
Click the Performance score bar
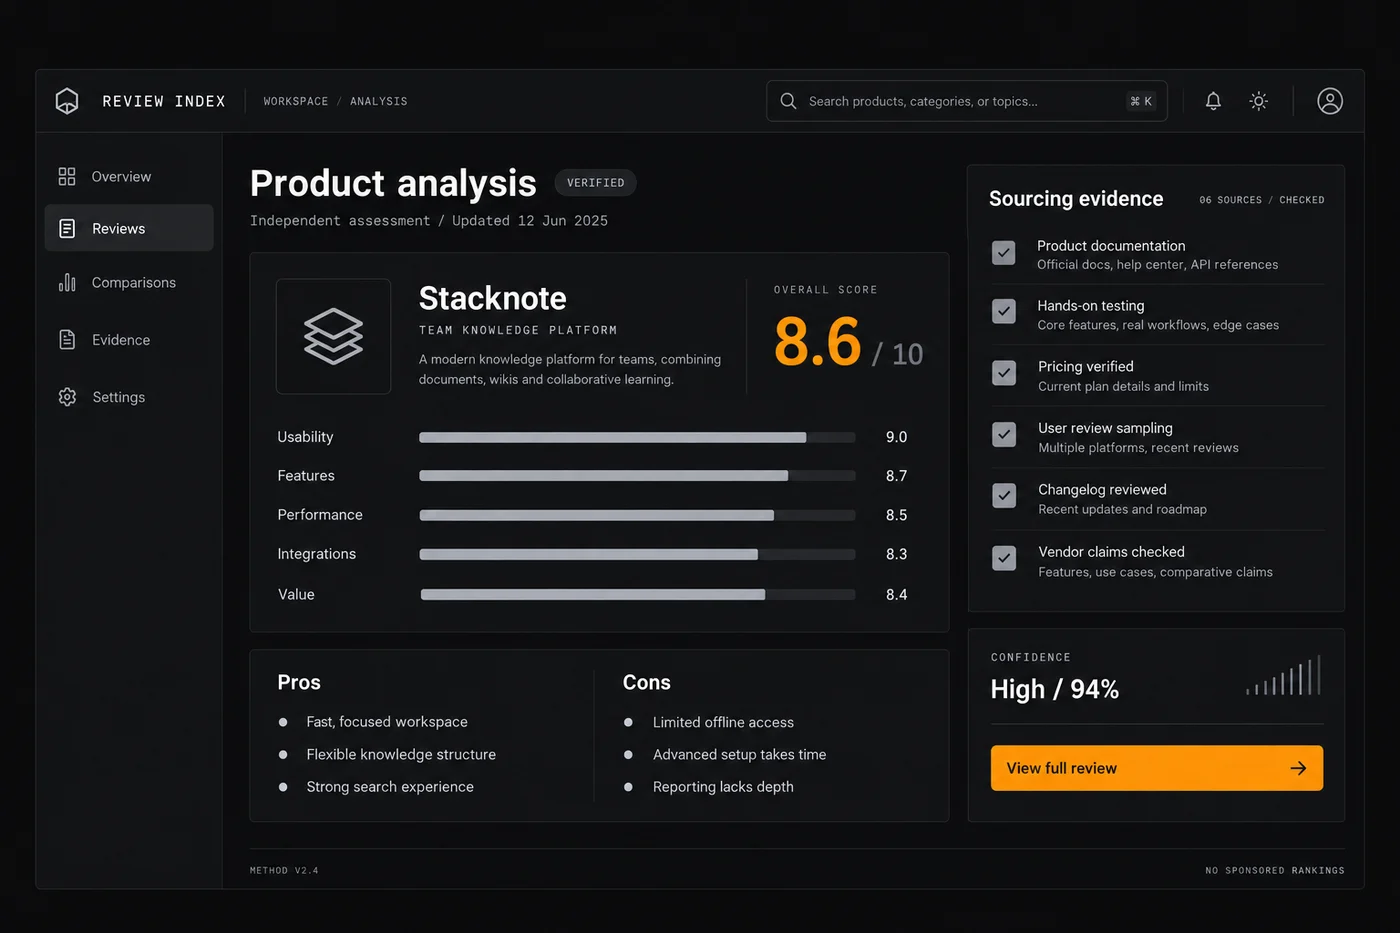point(637,515)
